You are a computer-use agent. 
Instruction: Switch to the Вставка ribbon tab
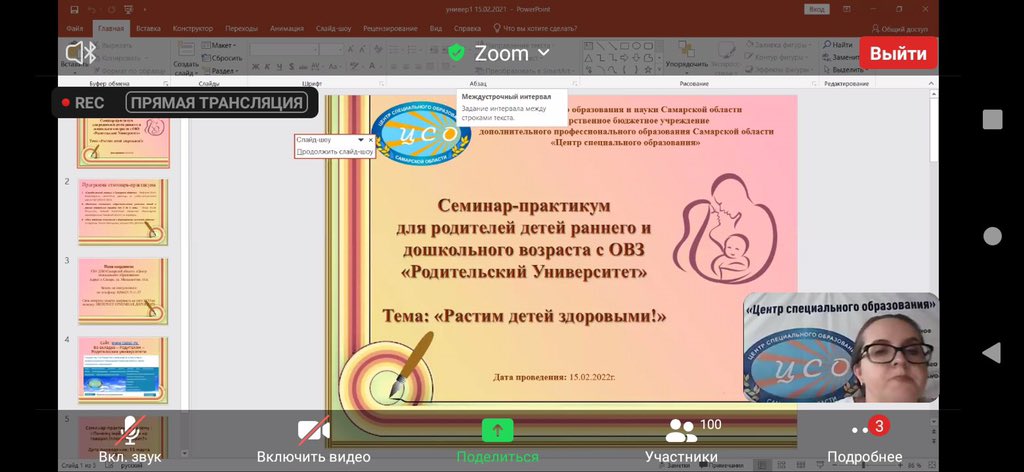pos(148,29)
